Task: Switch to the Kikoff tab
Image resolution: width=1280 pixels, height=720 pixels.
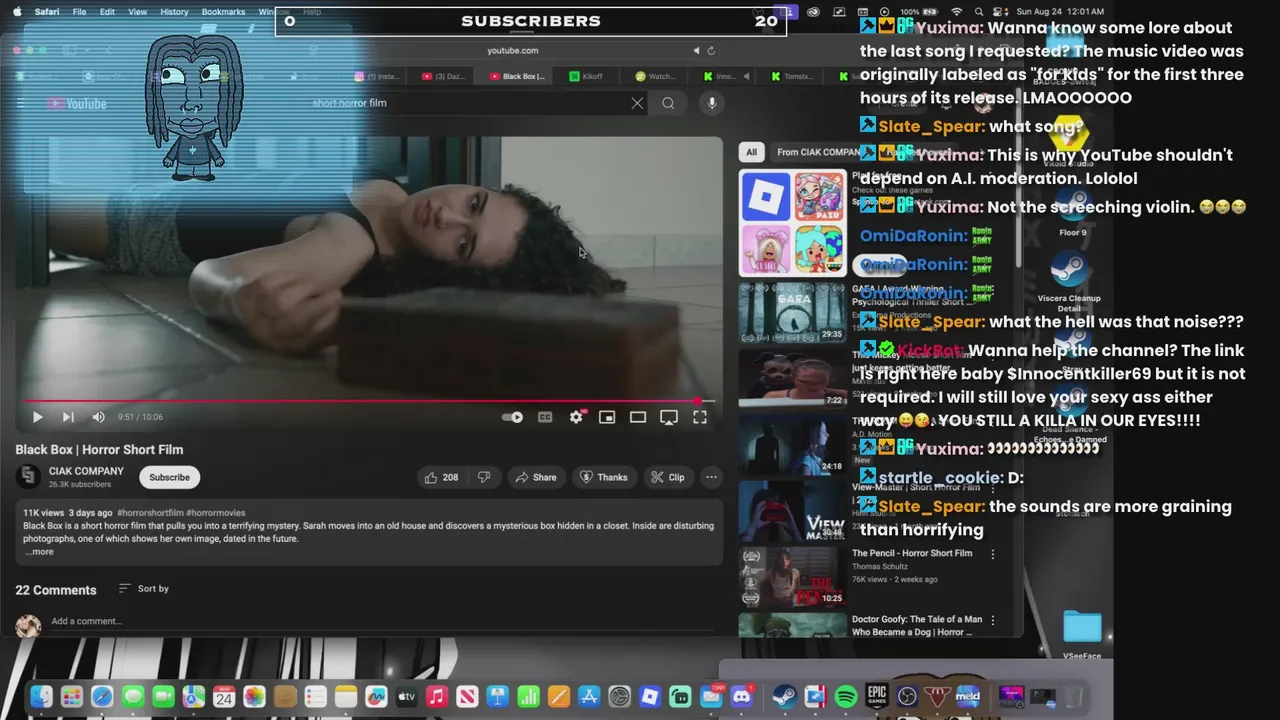Action: click(587, 76)
